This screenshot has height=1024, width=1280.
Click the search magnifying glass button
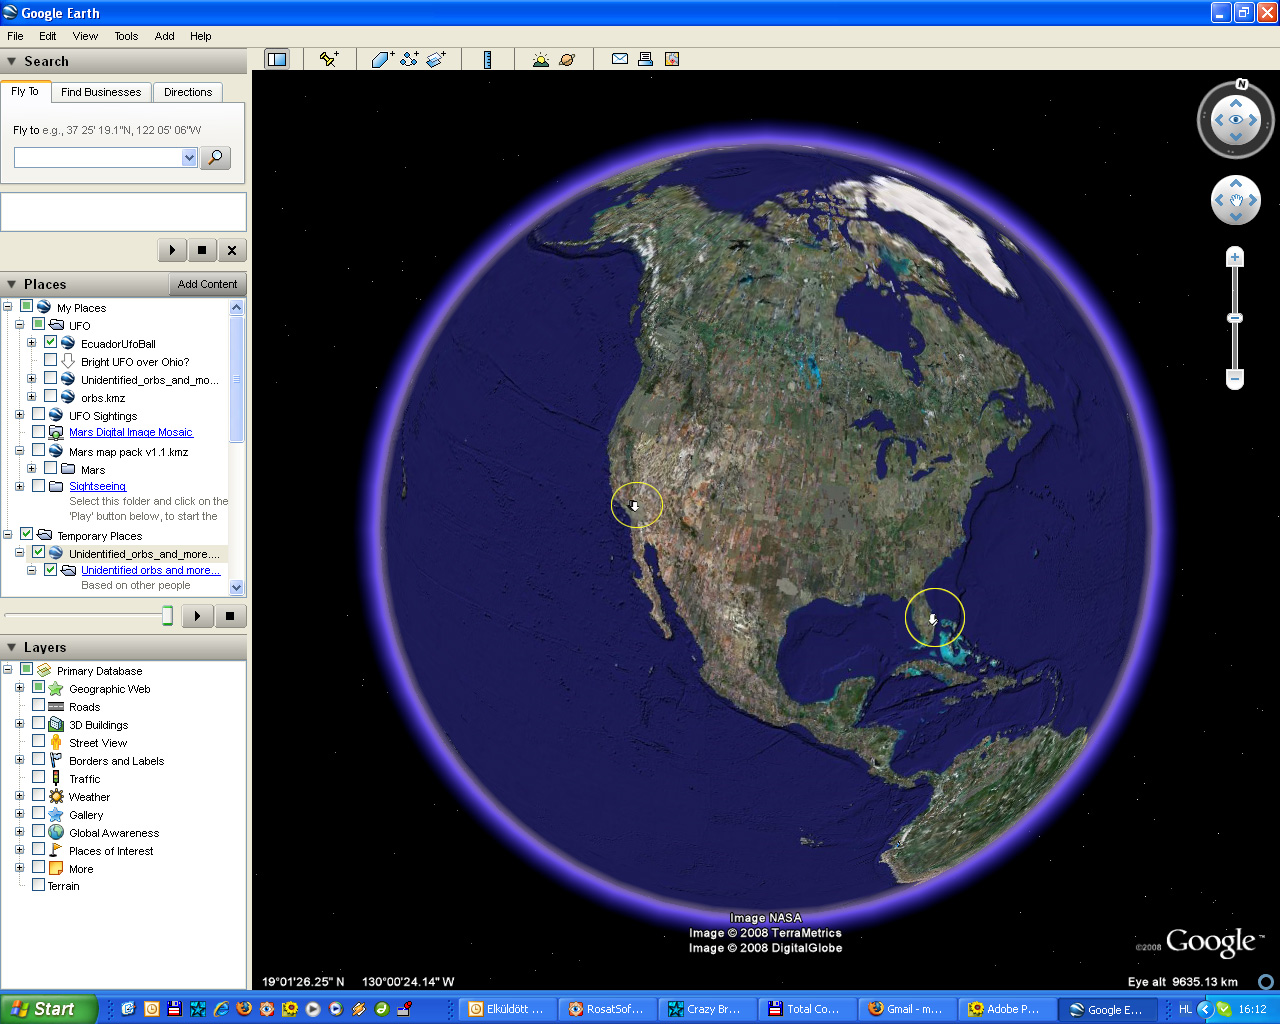pyautogui.click(x=216, y=158)
